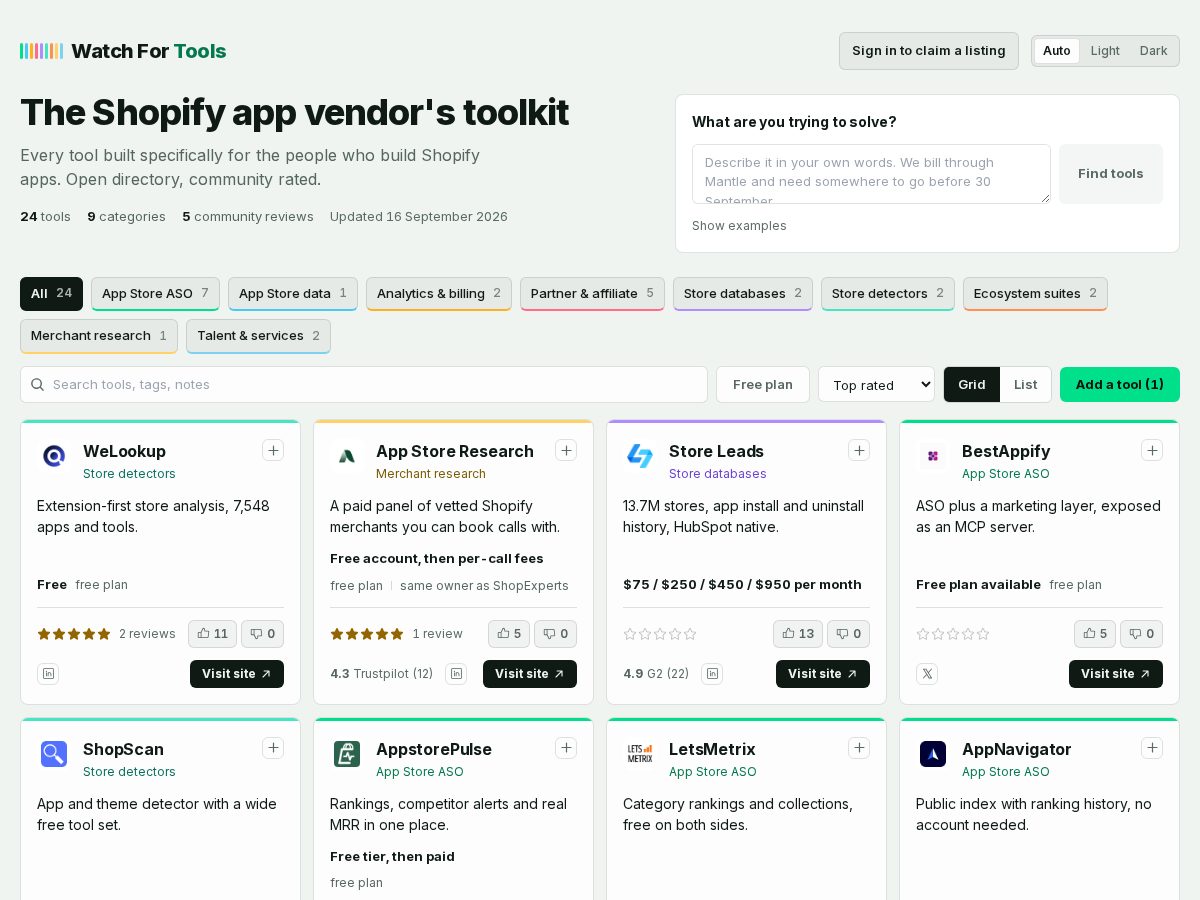Visit the Store Leads site
The height and width of the screenshot is (900, 1200).
(823, 674)
